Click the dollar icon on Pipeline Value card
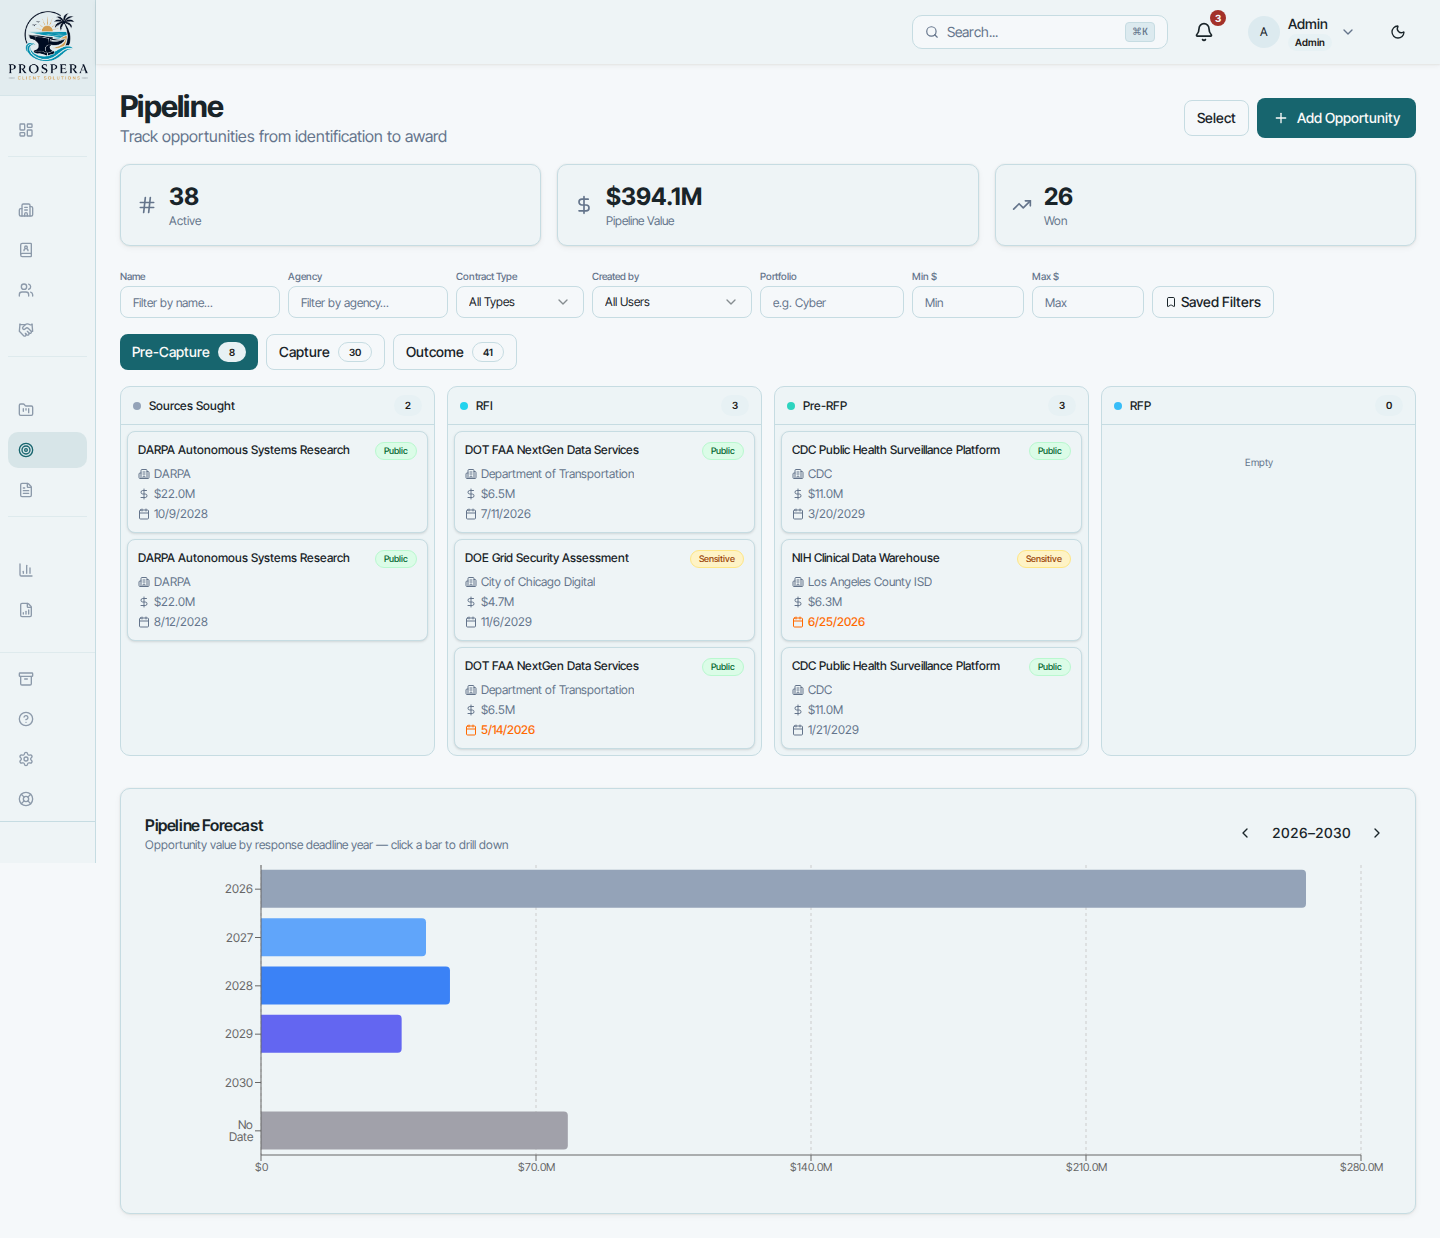The height and width of the screenshot is (1238, 1440). [584, 205]
